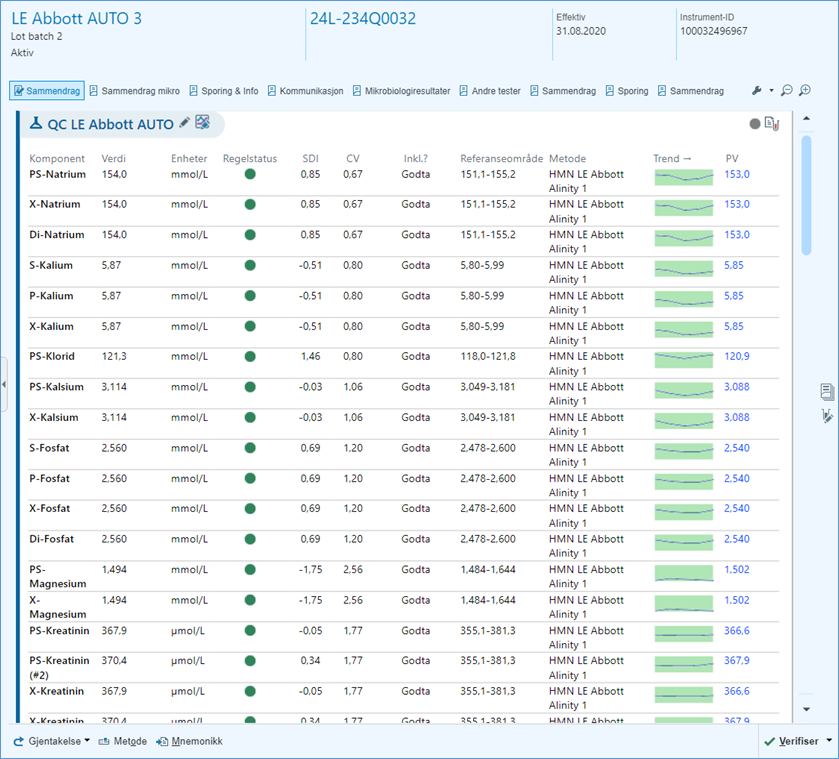Click the vertical scrollbar thumb of results list
The height and width of the screenshot is (759, 839).
click(806, 195)
